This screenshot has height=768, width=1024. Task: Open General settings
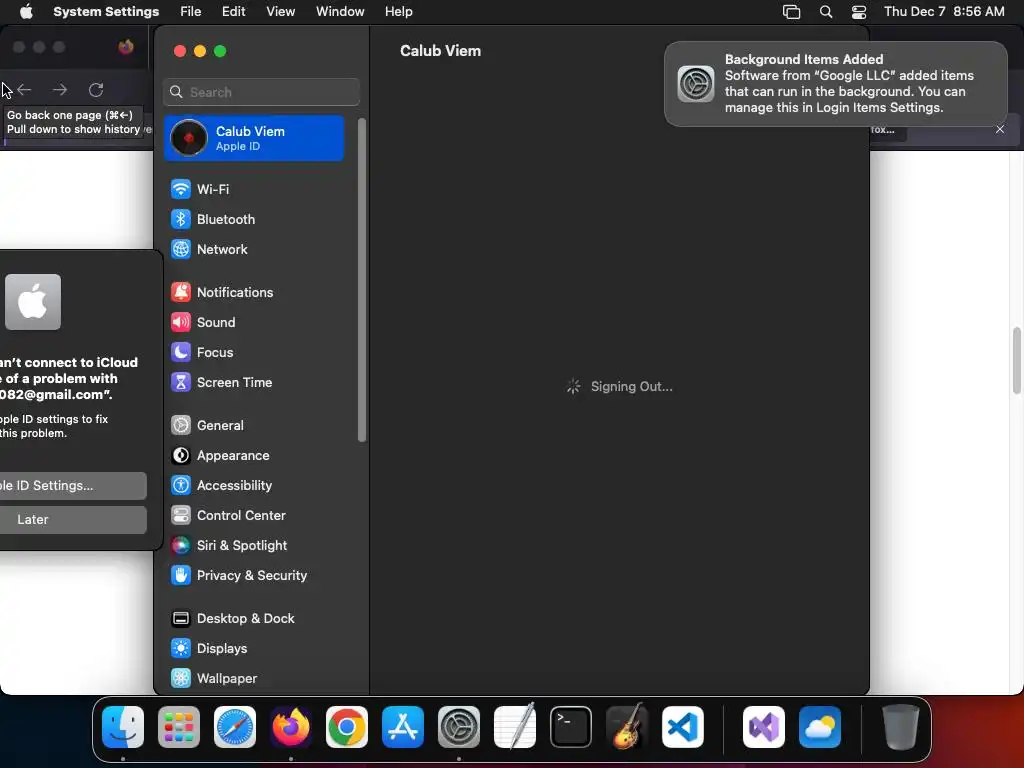255,426
